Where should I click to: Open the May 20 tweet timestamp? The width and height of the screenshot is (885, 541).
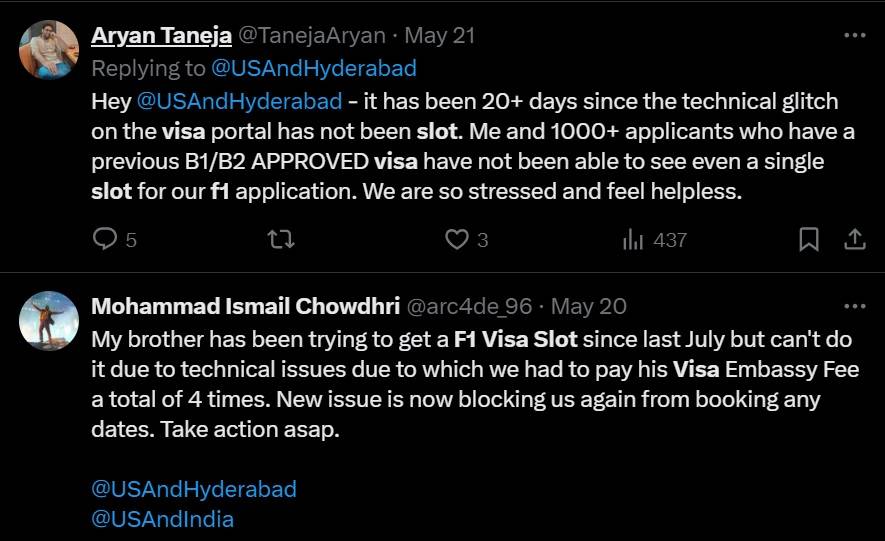point(589,305)
